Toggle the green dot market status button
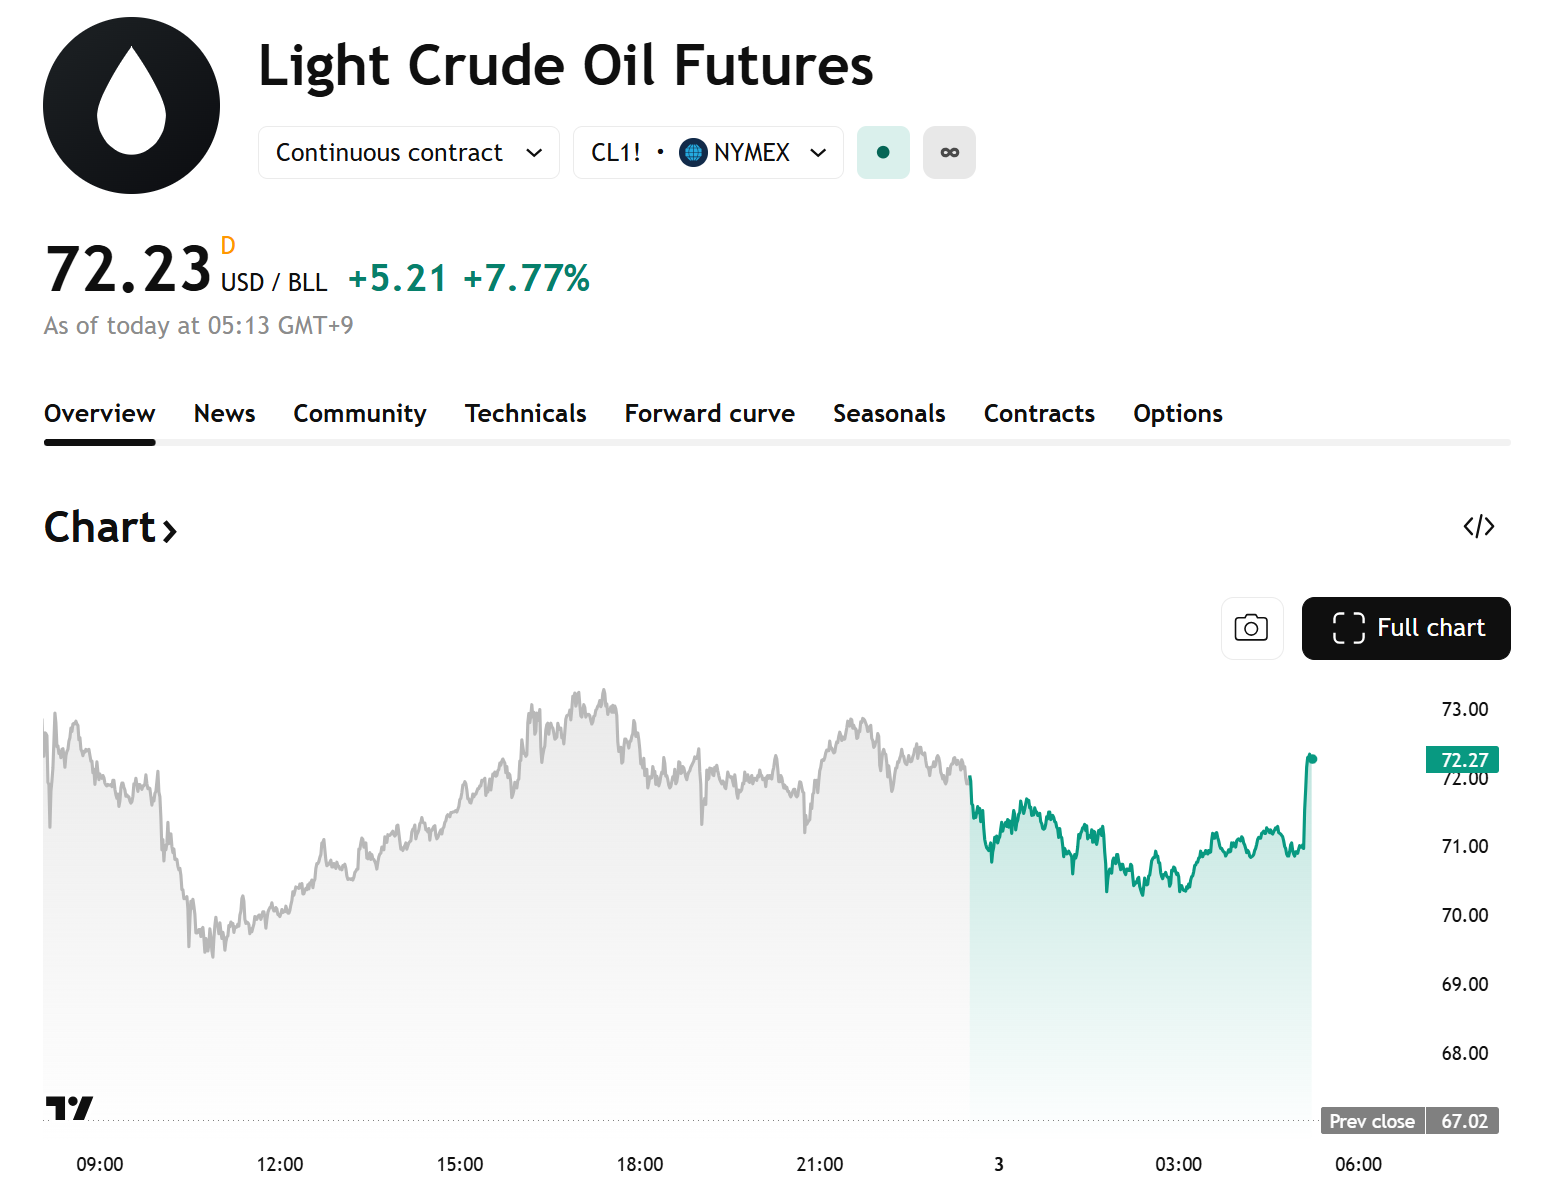Viewport: 1553px width, 1194px height. click(883, 153)
